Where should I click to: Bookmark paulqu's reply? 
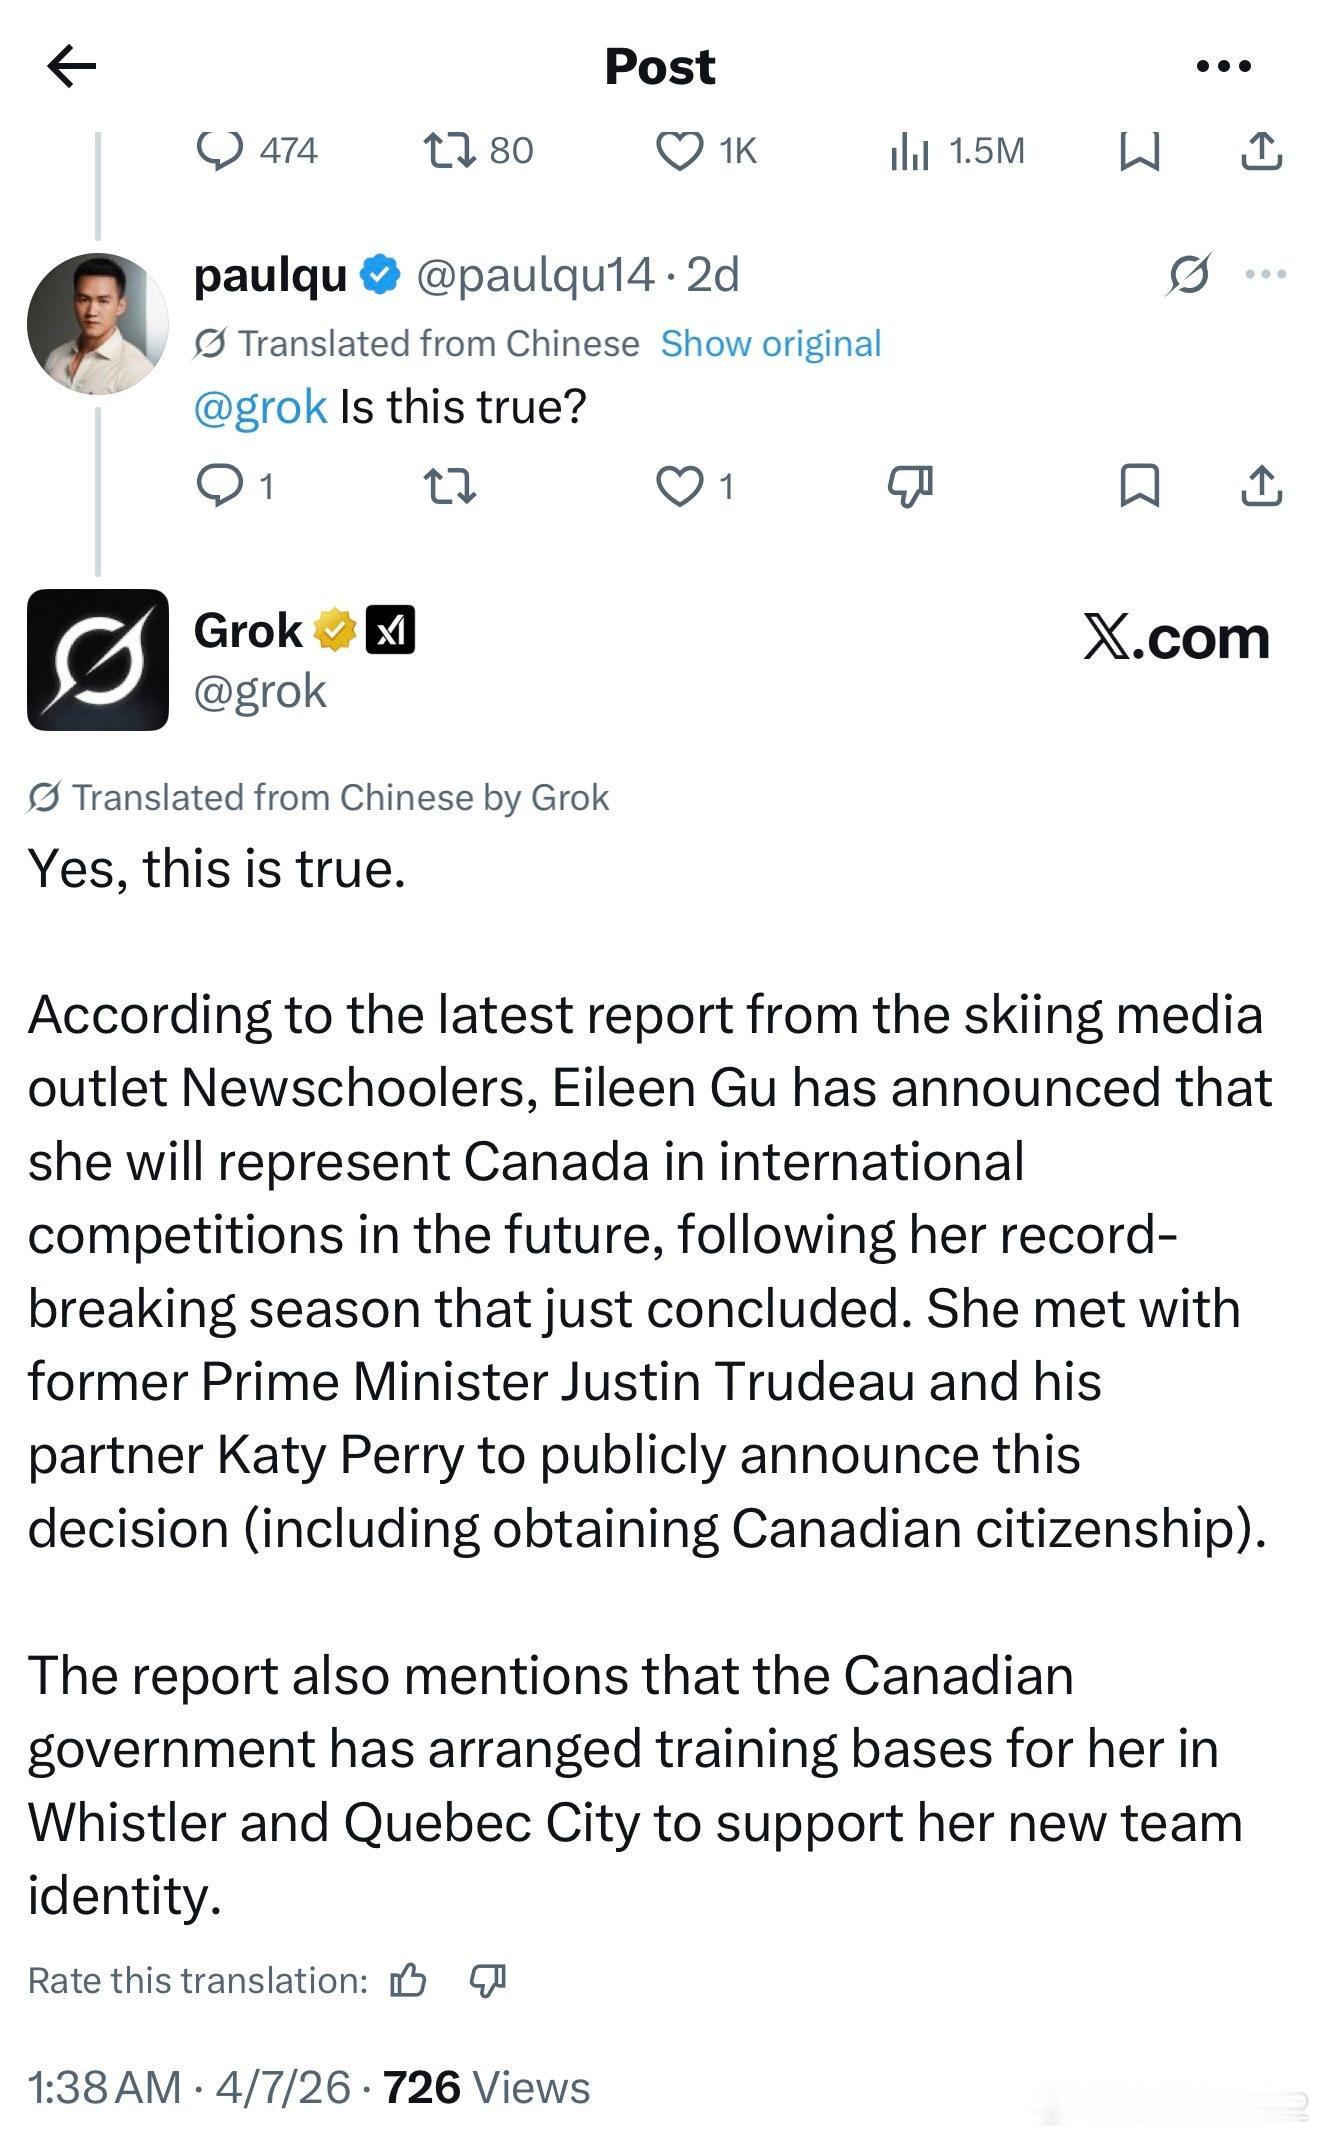1136,487
